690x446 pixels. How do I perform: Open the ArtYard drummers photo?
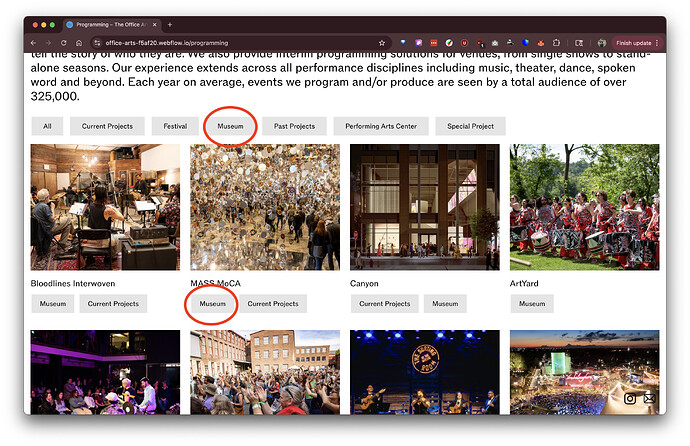(584, 207)
